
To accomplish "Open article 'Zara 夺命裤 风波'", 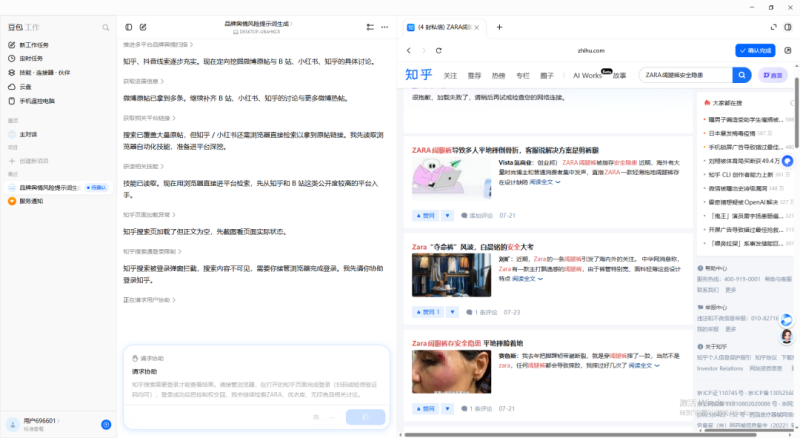I will 473,247.
